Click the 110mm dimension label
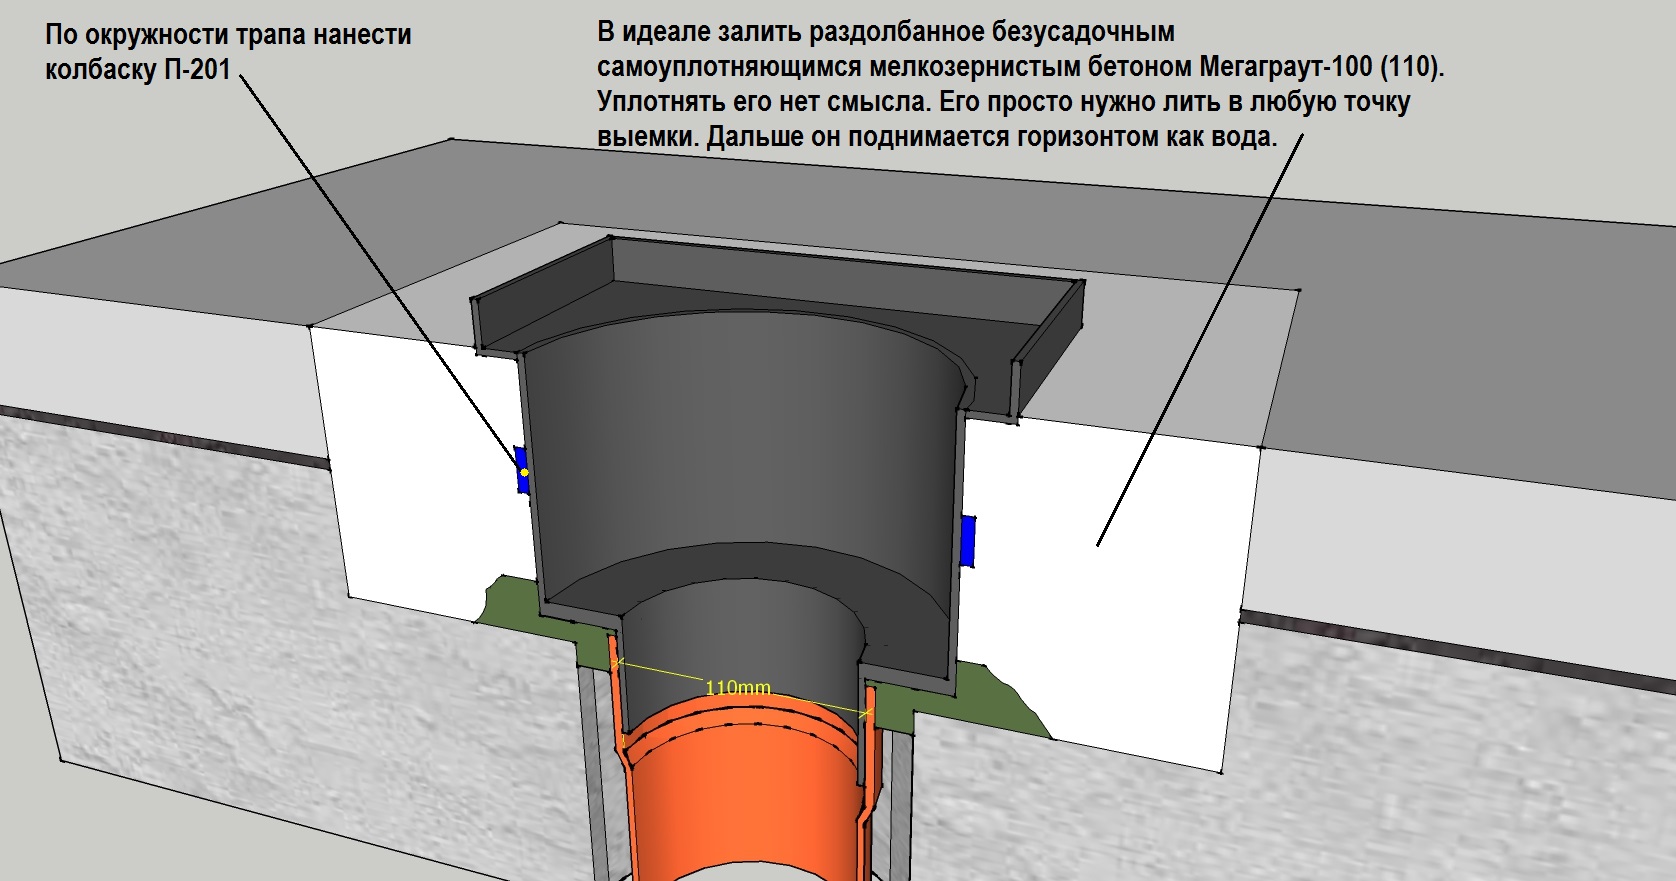 click(738, 688)
